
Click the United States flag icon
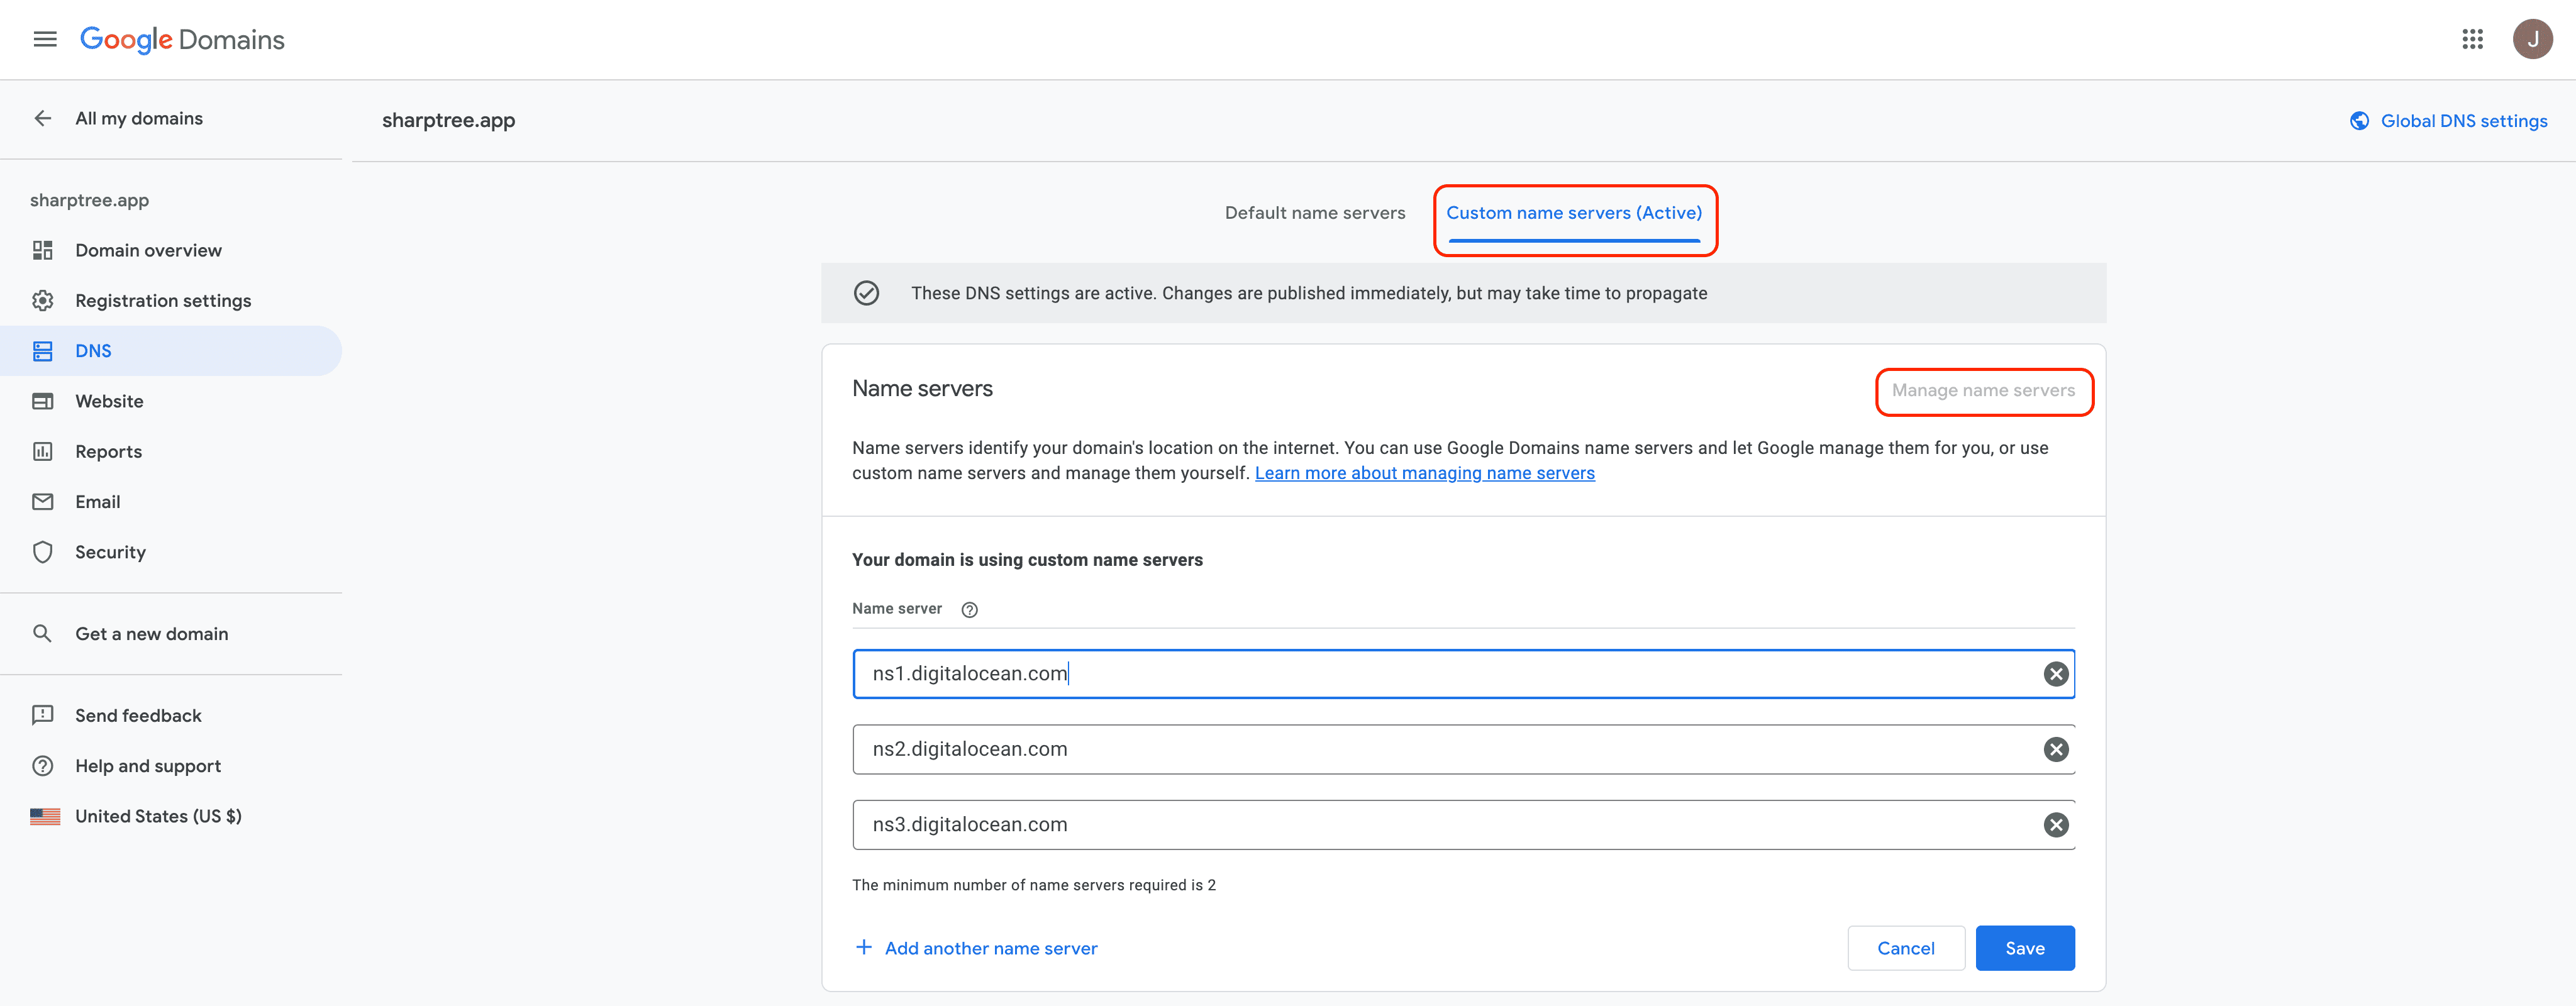point(45,816)
